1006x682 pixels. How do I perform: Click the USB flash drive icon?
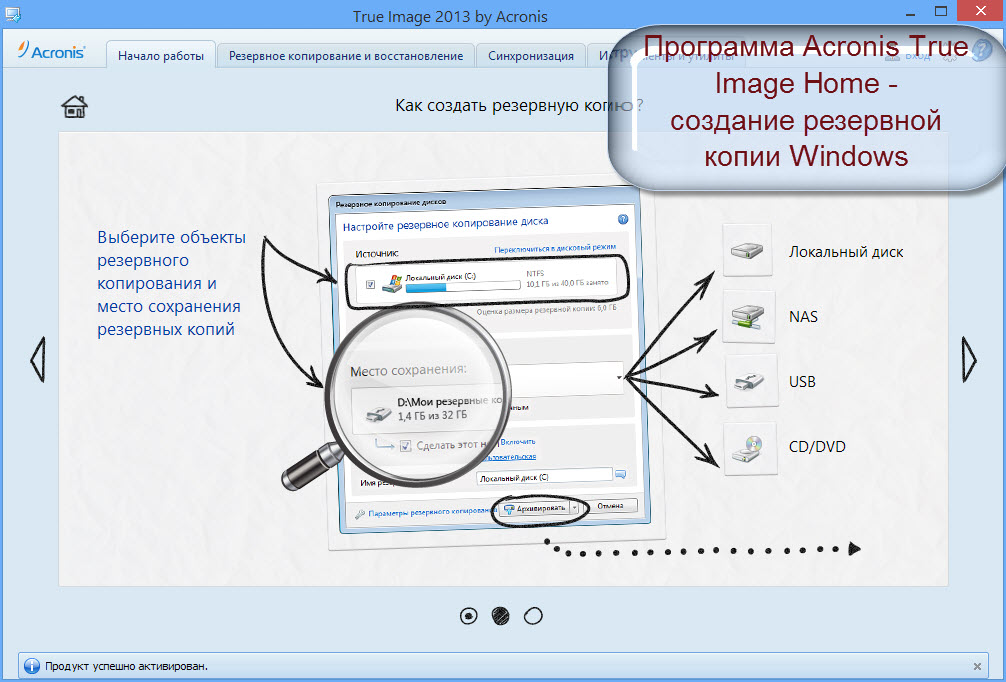click(751, 381)
